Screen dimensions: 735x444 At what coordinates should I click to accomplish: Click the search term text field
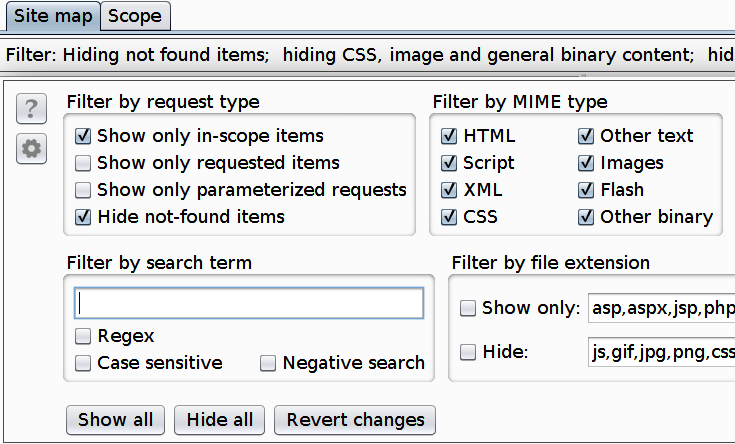pos(249,303)
